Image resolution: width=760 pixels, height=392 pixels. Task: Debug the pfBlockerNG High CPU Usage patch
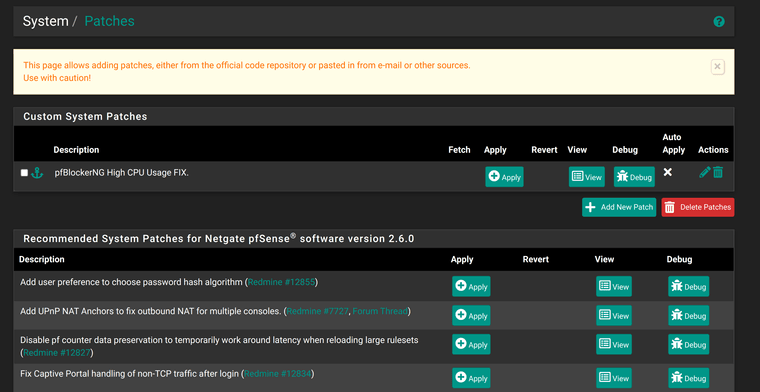click(634, 177)
